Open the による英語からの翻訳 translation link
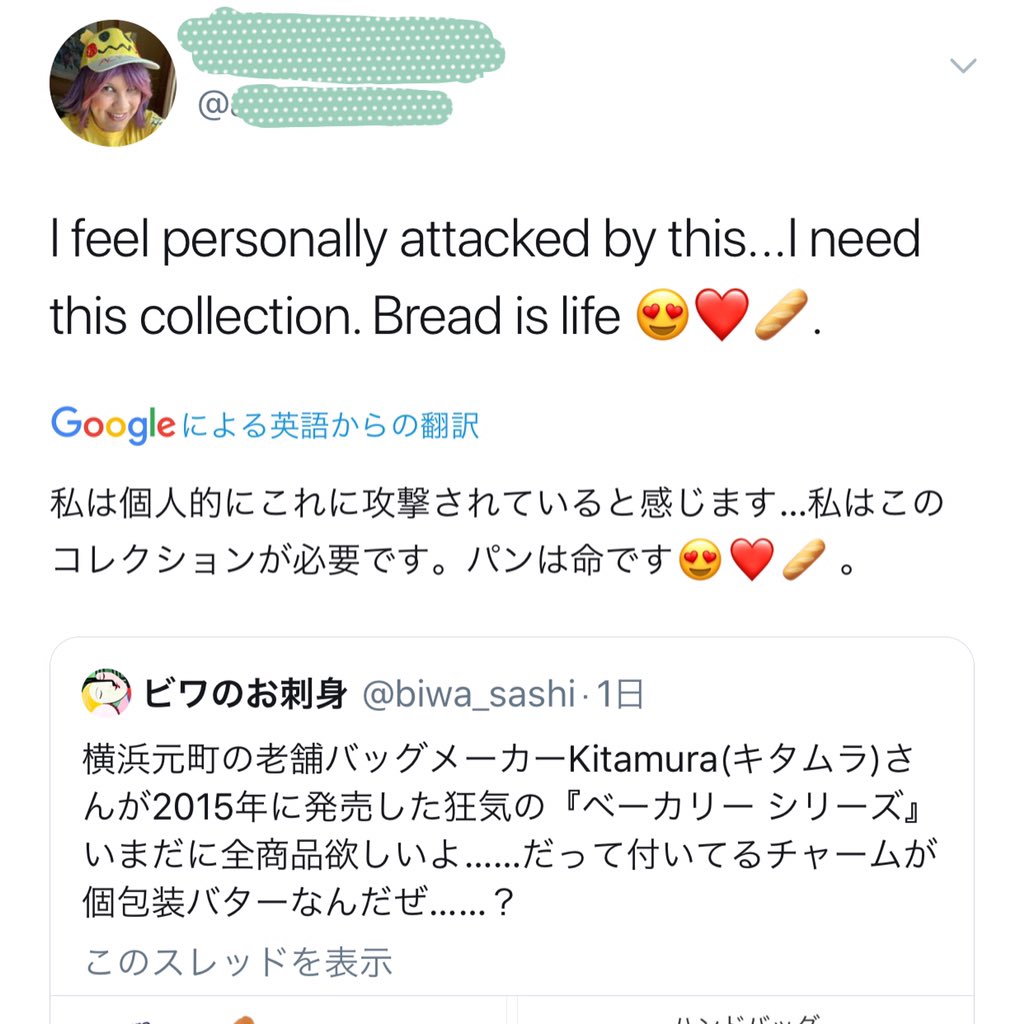Image resolution: width=1024 pixels, height=1024 pixels. [x=331, y=426]
